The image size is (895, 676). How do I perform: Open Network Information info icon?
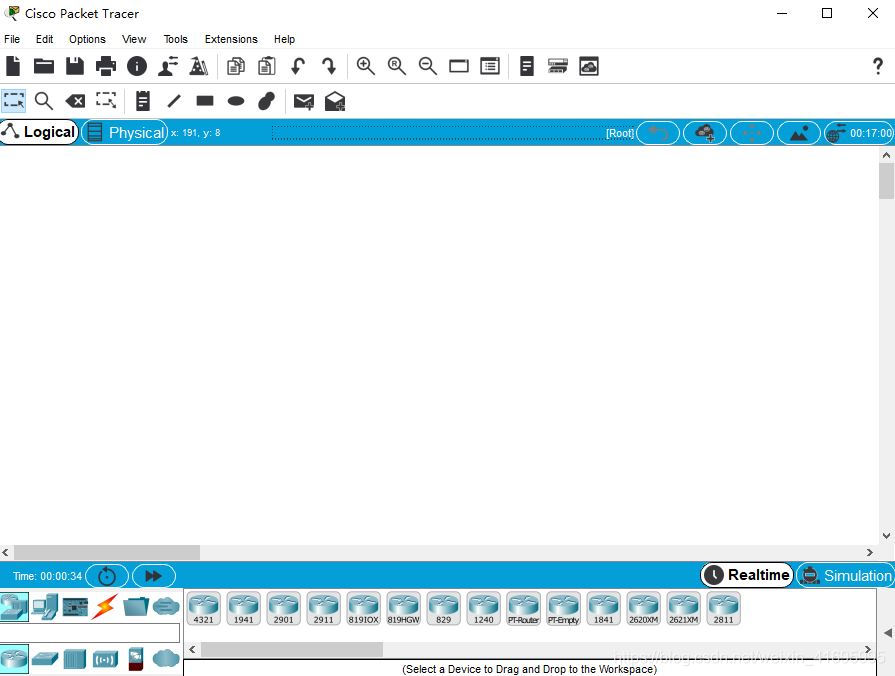(136, 66)
